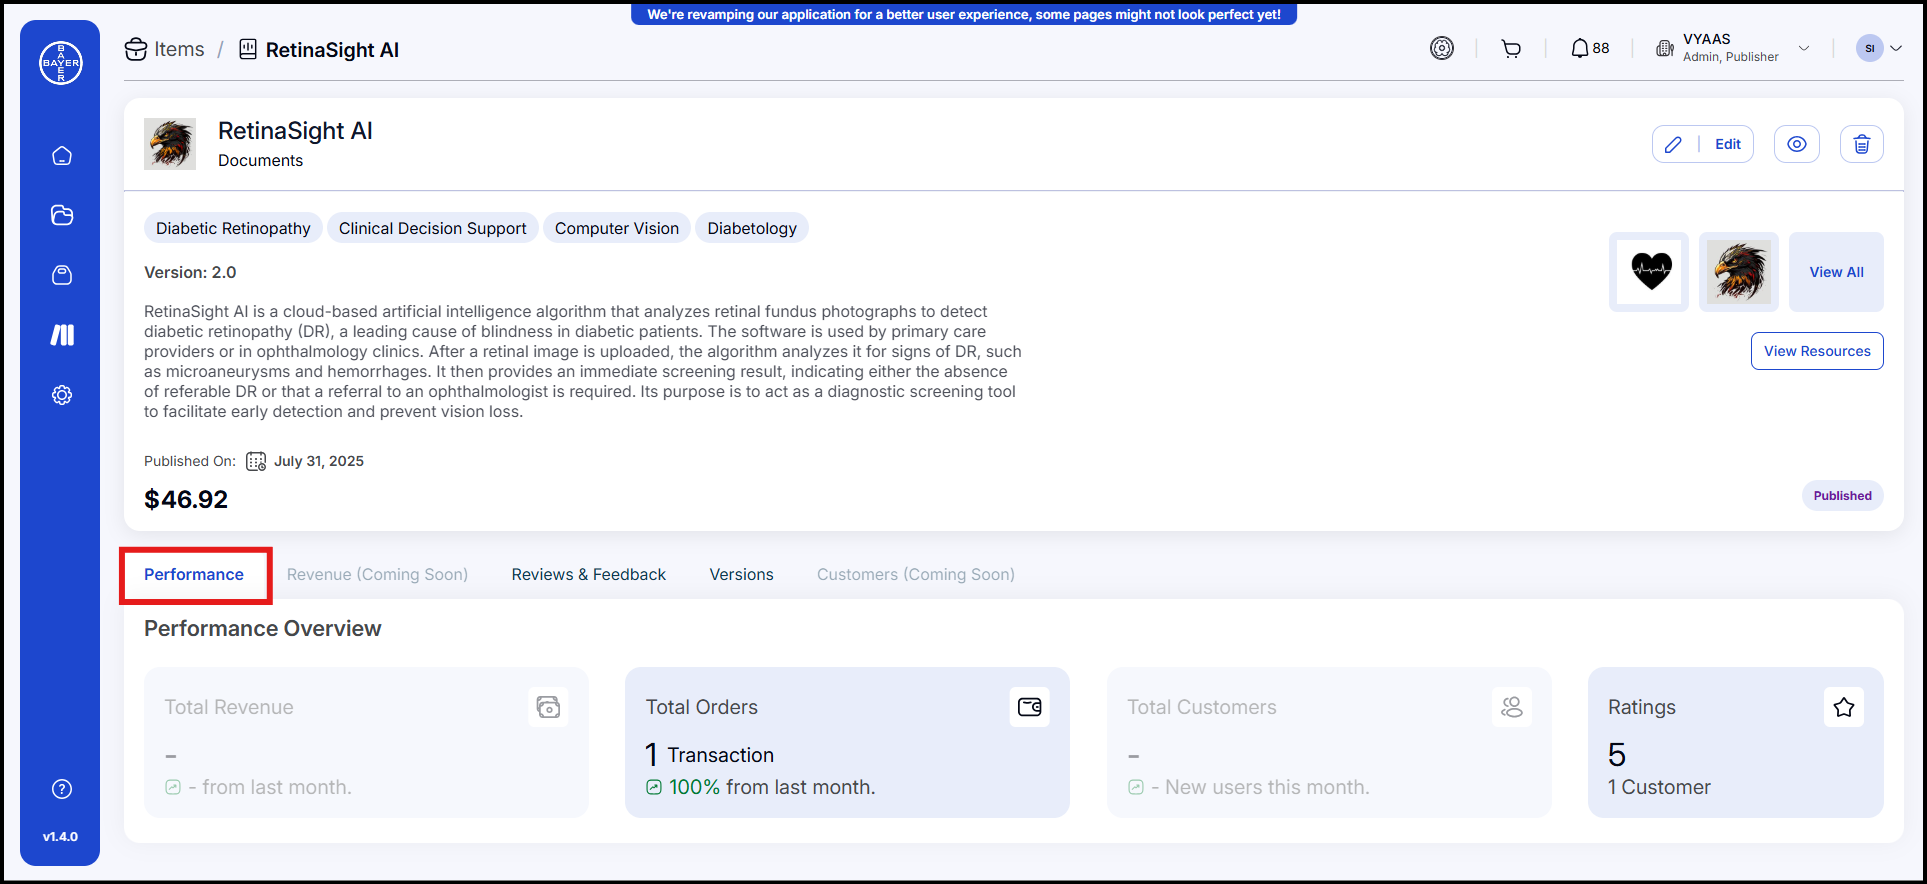This screenshot has height=884, width=1927.
Task: Click the Published status badge
Action: pyautogui.click(x=1842, y=496)
